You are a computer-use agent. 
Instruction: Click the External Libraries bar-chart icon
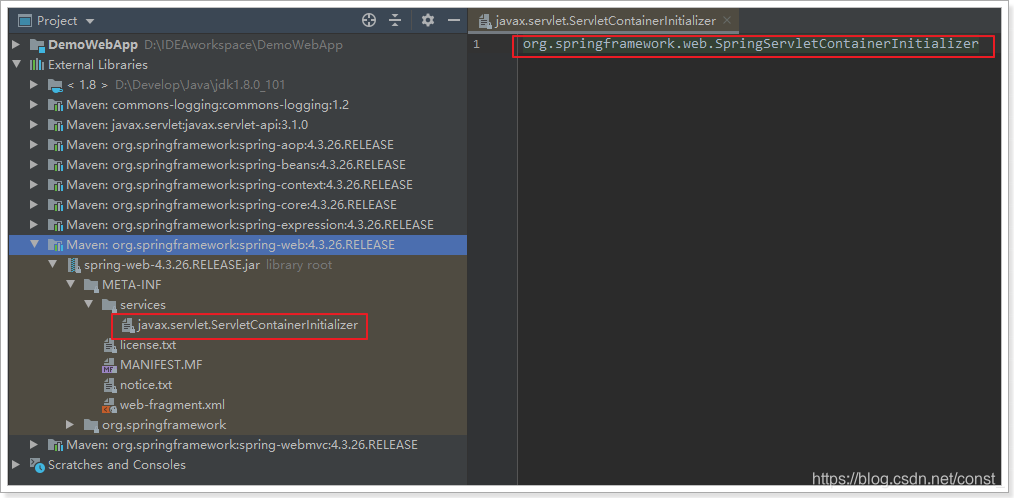(x=37, y=65)
